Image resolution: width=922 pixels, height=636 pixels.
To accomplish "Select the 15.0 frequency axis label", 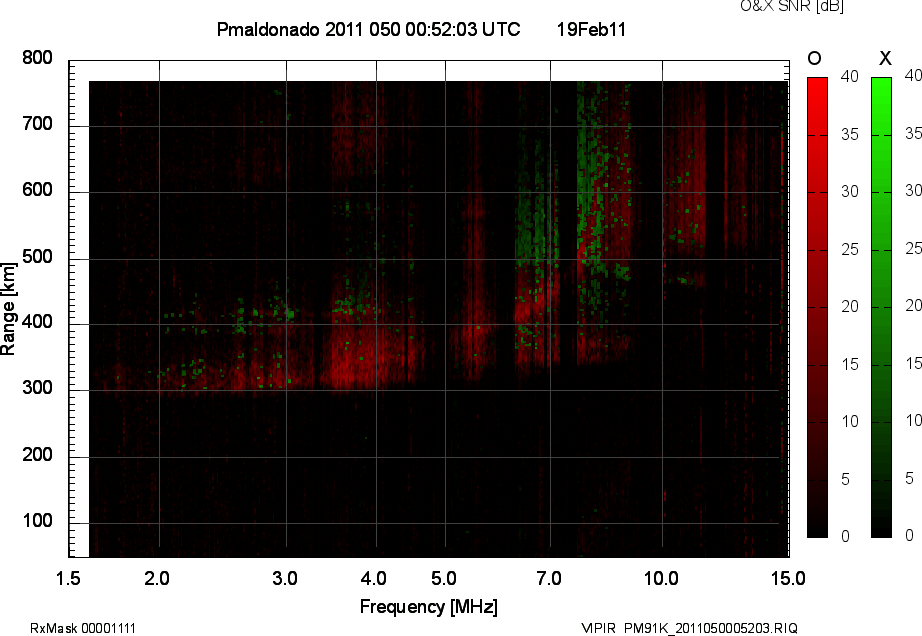I will coord(789,579).
